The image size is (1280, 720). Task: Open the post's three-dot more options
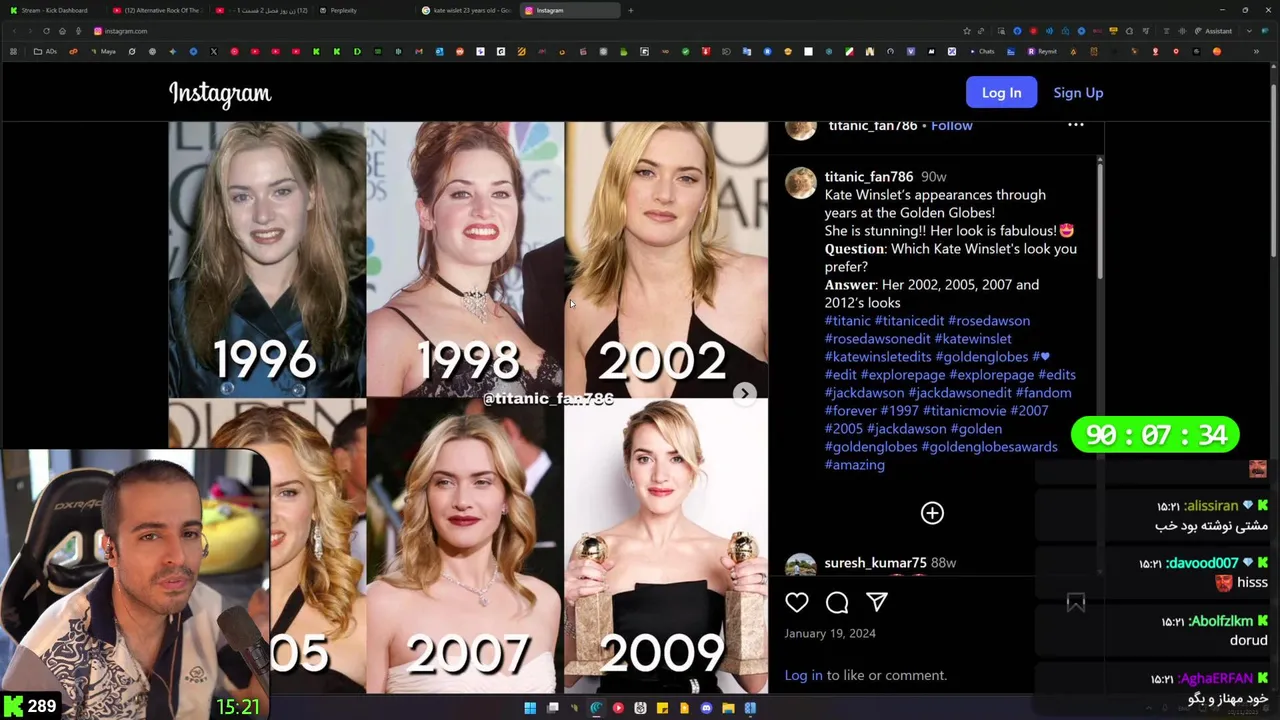(x=1076, y=125)
